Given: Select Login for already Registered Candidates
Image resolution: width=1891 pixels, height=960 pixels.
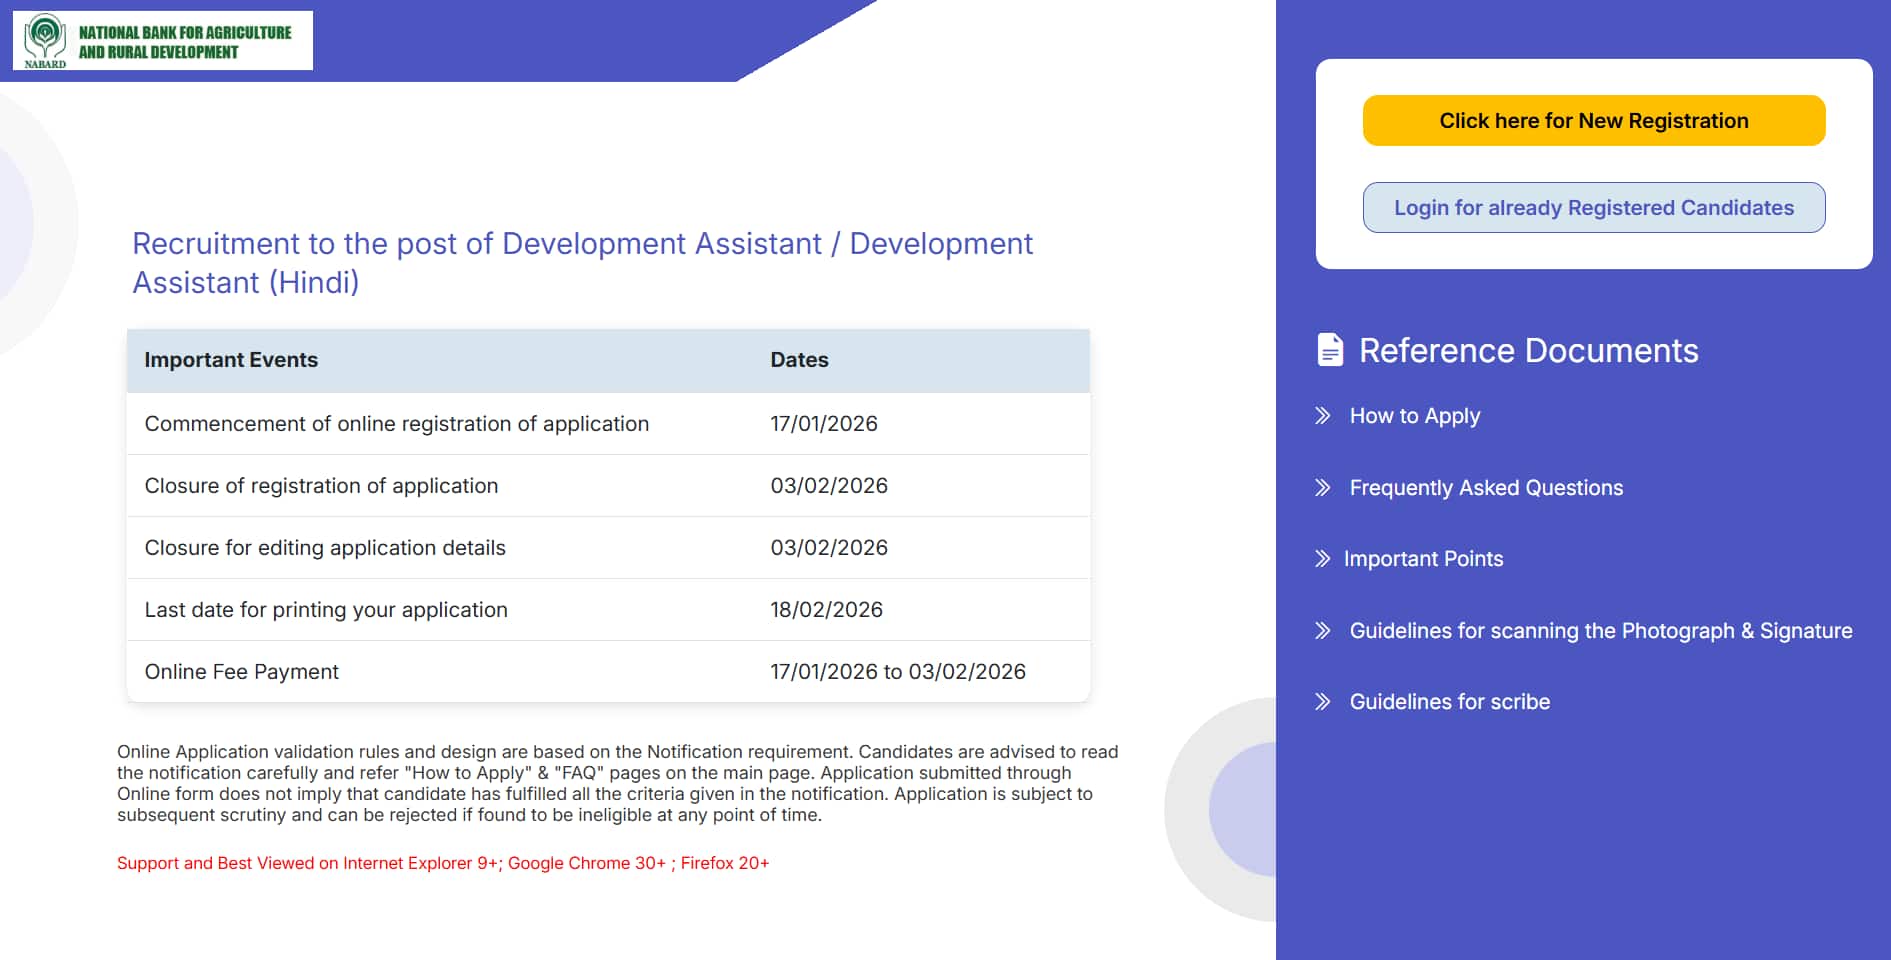Looking at the screenshot, I should coord(1594,207).
